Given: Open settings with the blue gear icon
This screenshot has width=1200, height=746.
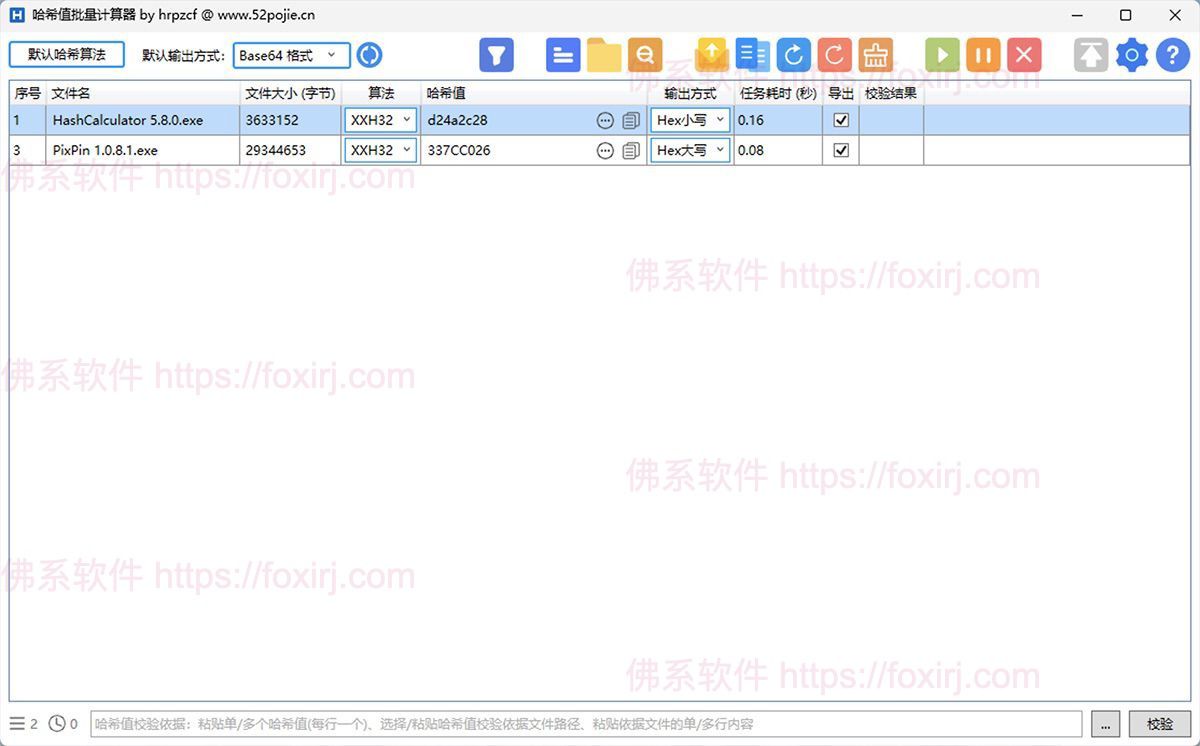Looking at the screenshot, I should click(x=1132, y=55).
